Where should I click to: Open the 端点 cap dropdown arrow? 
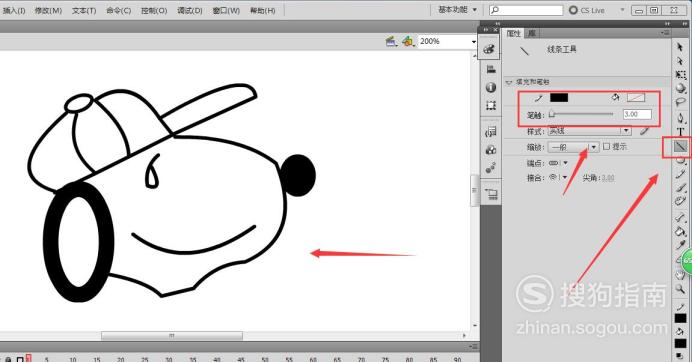pos(565,163)
